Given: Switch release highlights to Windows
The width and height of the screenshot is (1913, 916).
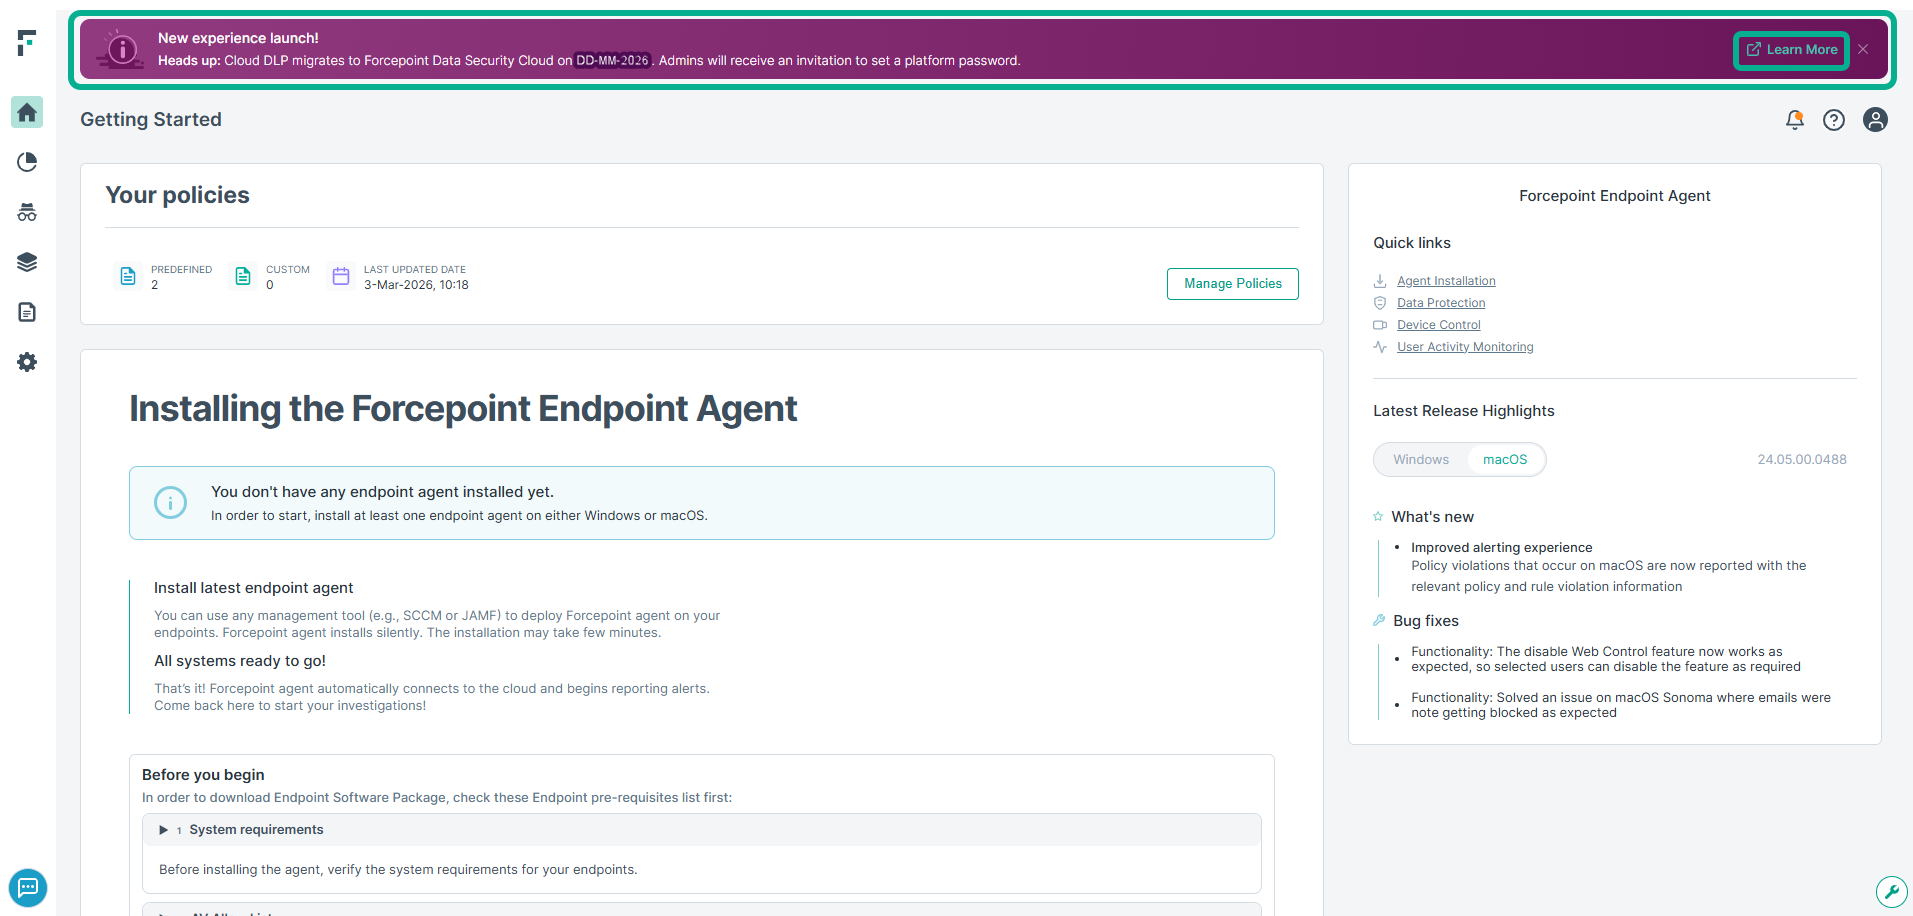Looking at the screenshot, I should tap(1421, 460).
